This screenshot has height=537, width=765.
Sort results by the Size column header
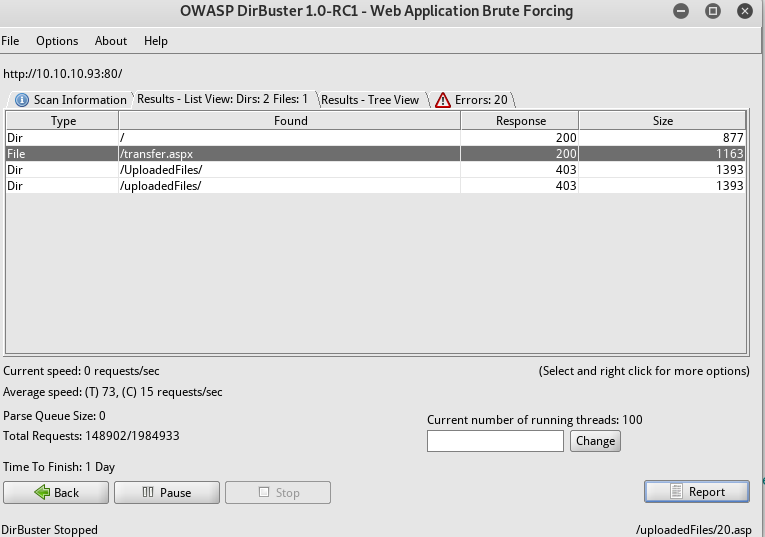click(x=662, y=121)
